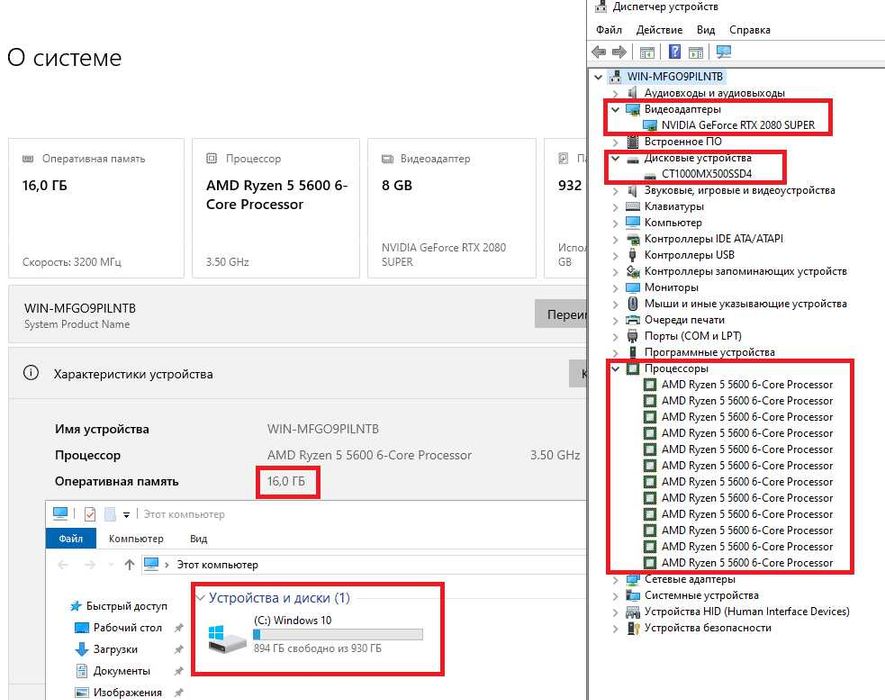Open Загрузки in navigation pane

pos(115,649)
